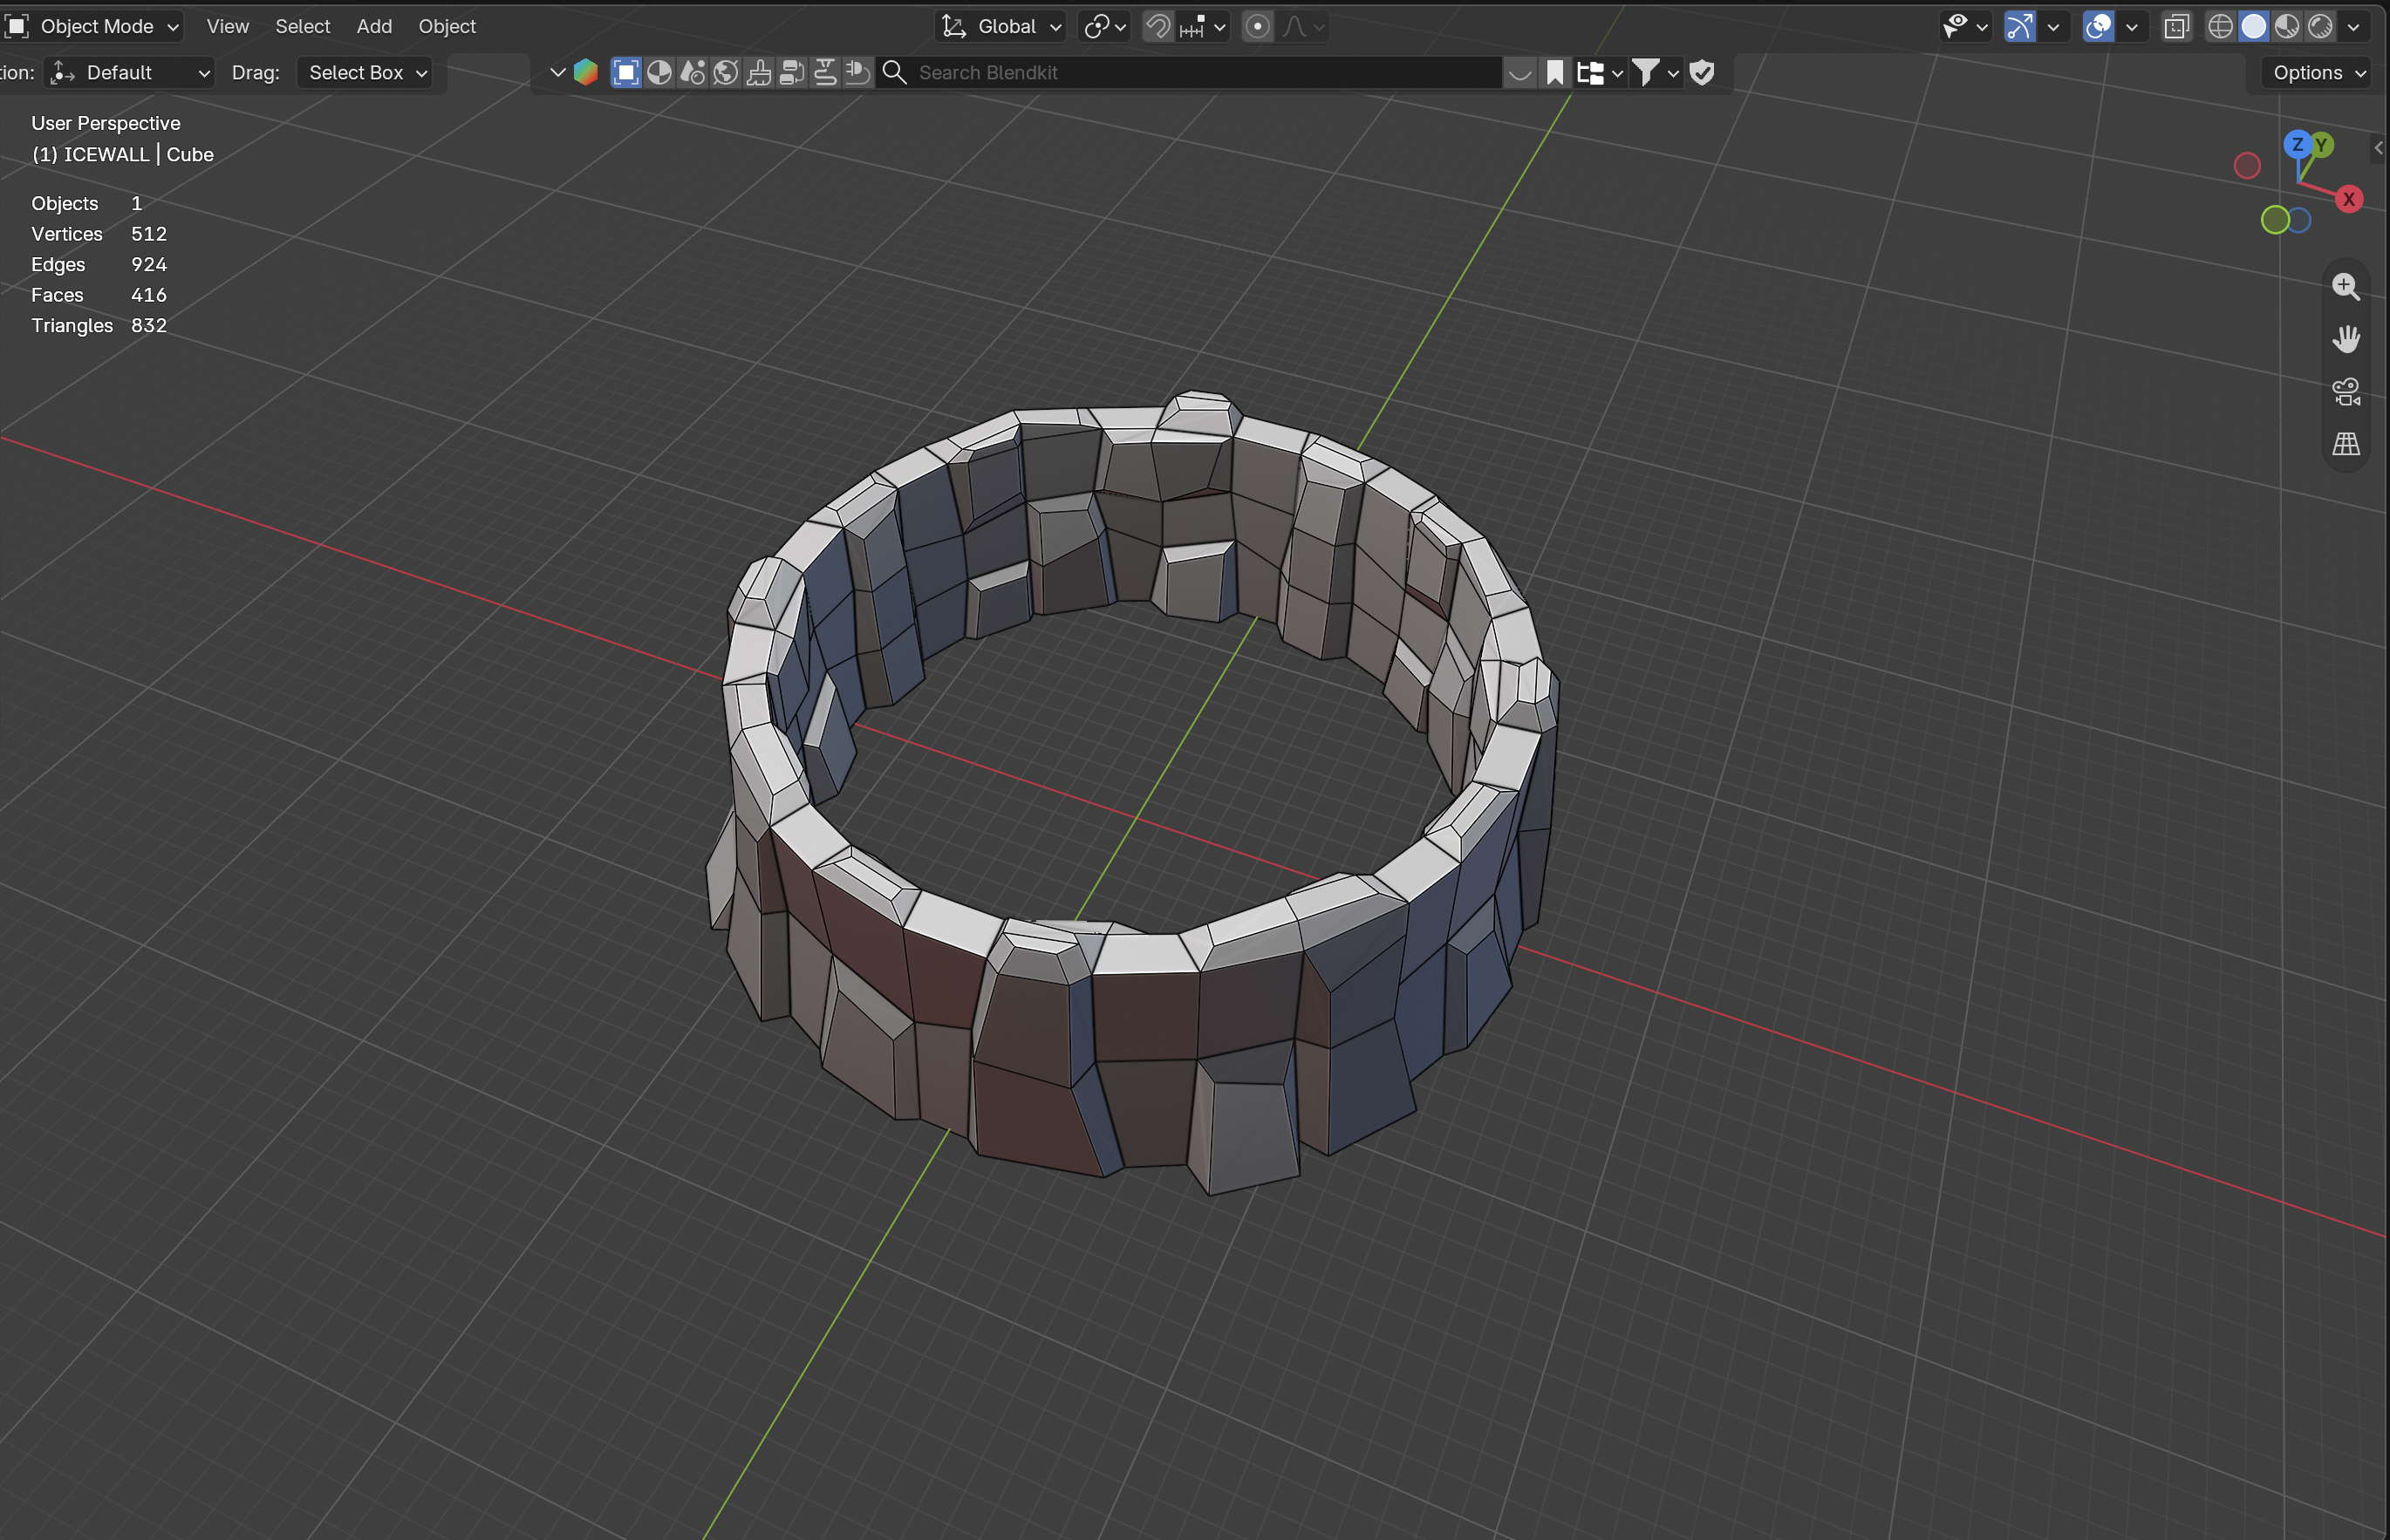The height and width of the screenshot is (1540, 2390).
Task: Toggle the BlendKit asset bar button
Action: (x=1520, y=72)
